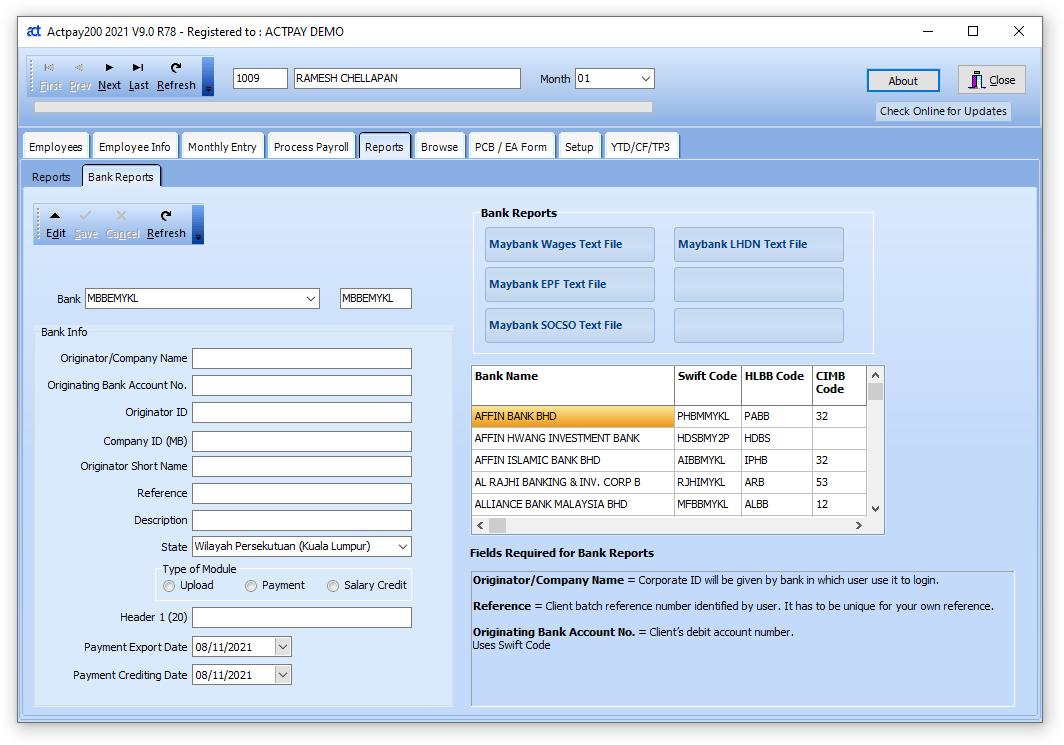Open bank toolbar overflow arrow

click(x=198, y=237)
